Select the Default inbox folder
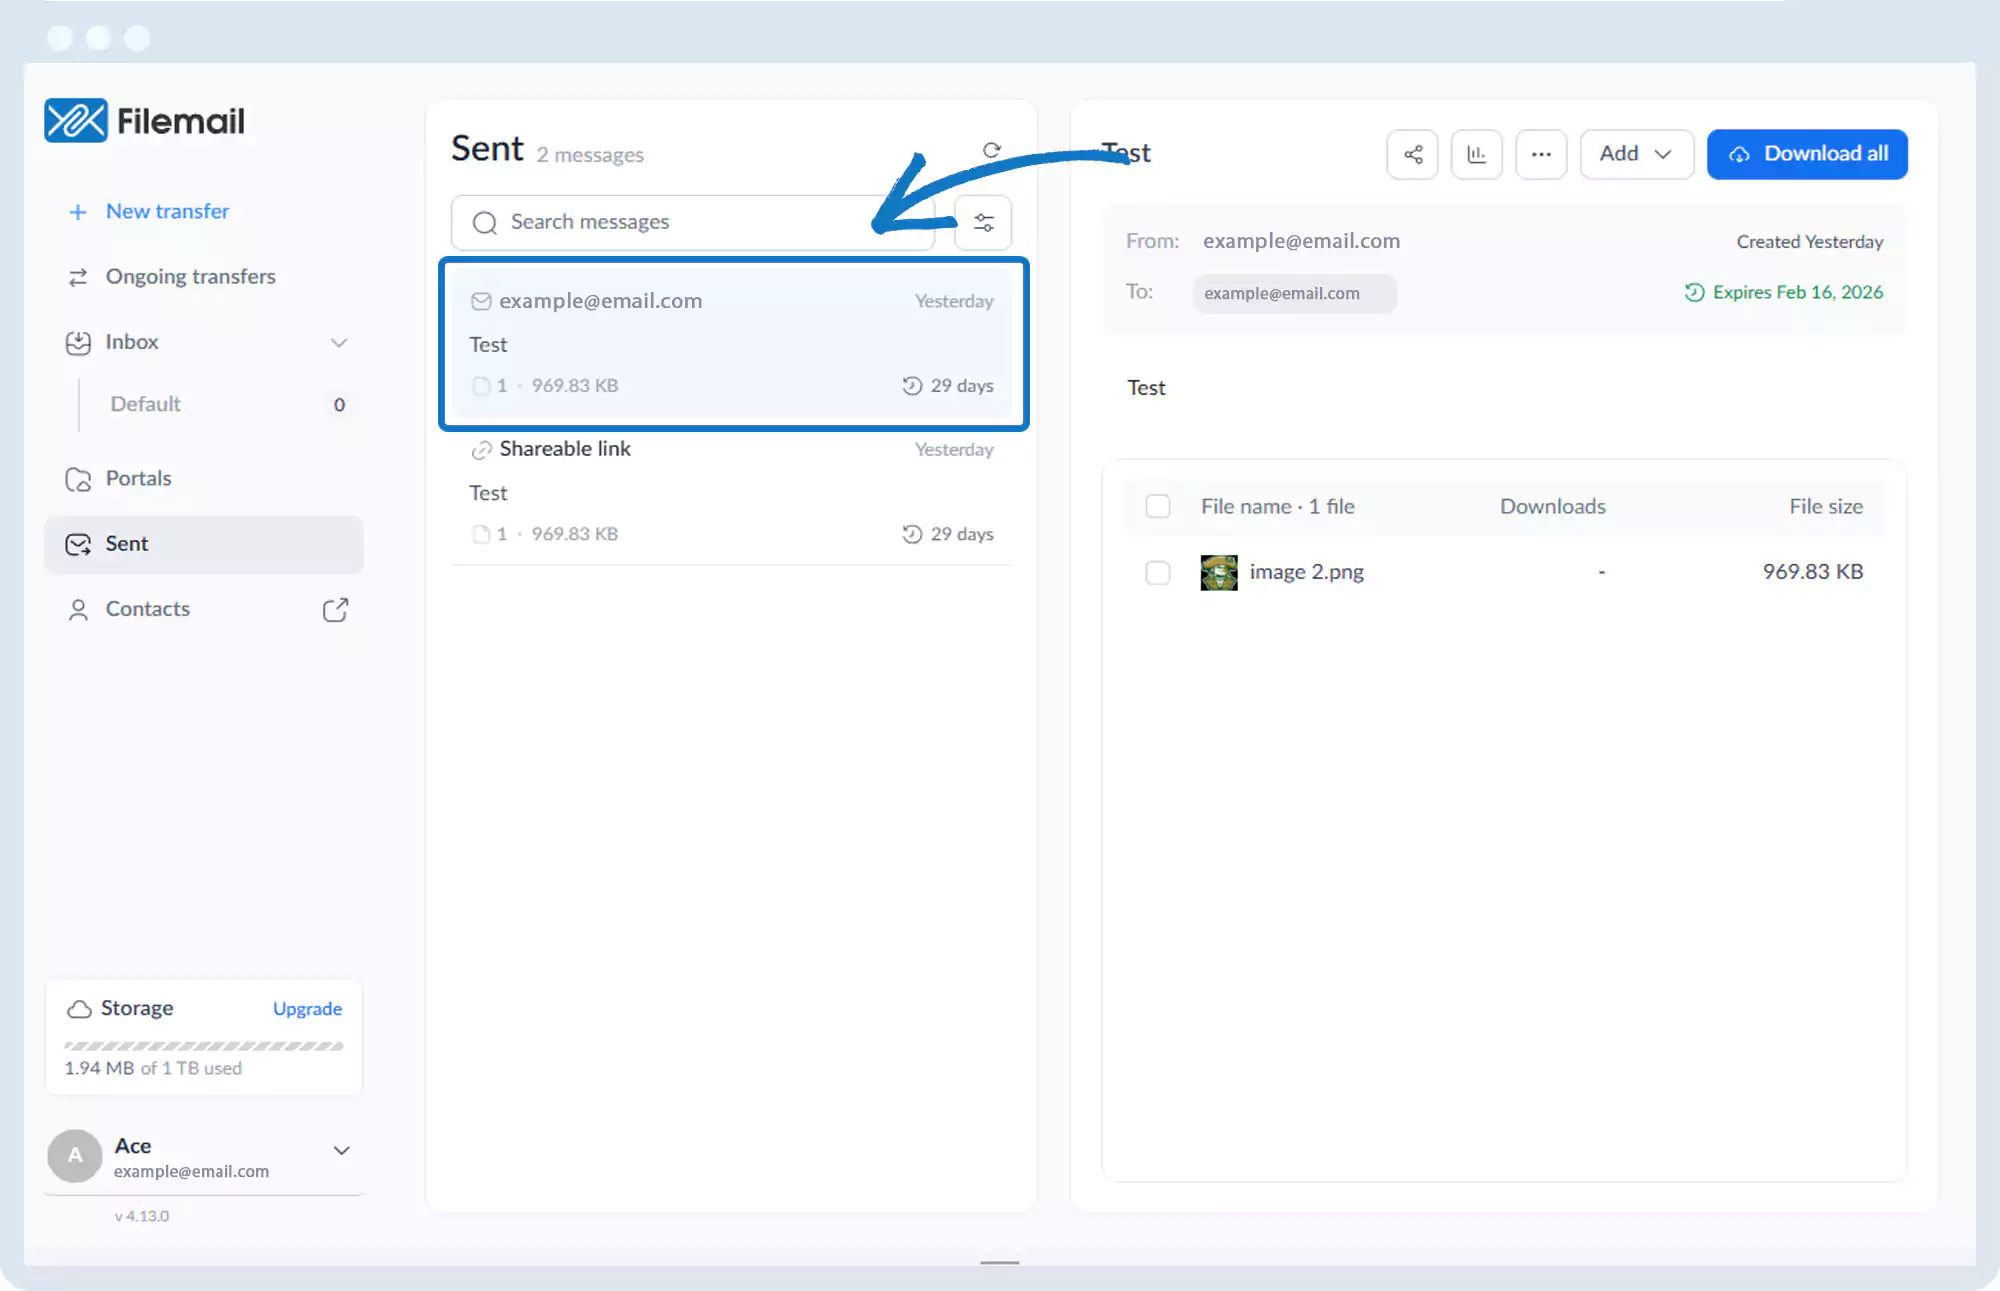 (146, 404)
